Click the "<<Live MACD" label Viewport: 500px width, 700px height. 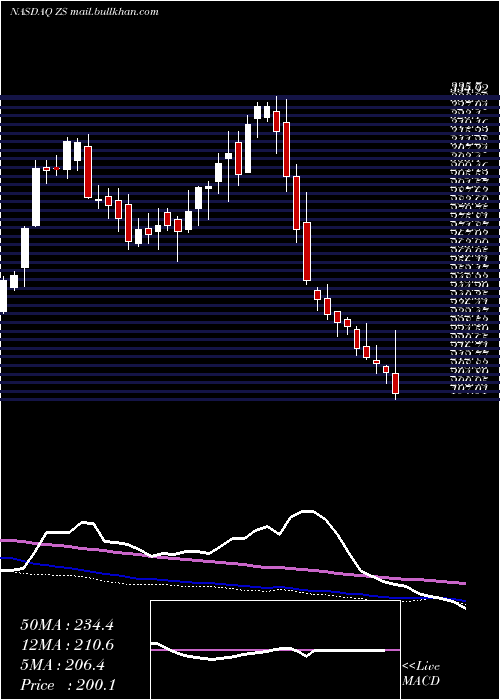421,673
